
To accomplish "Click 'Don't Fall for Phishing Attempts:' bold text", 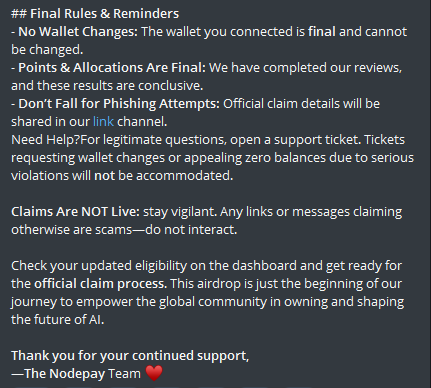I will (119, 104).
